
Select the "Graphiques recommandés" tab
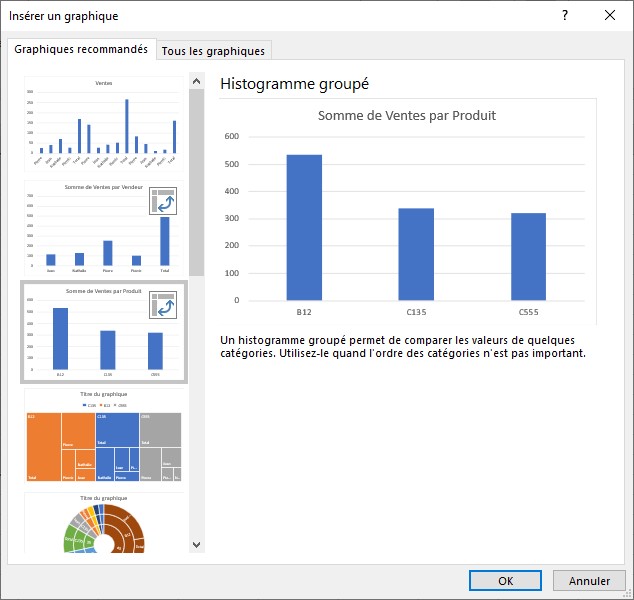pos(81,49)
